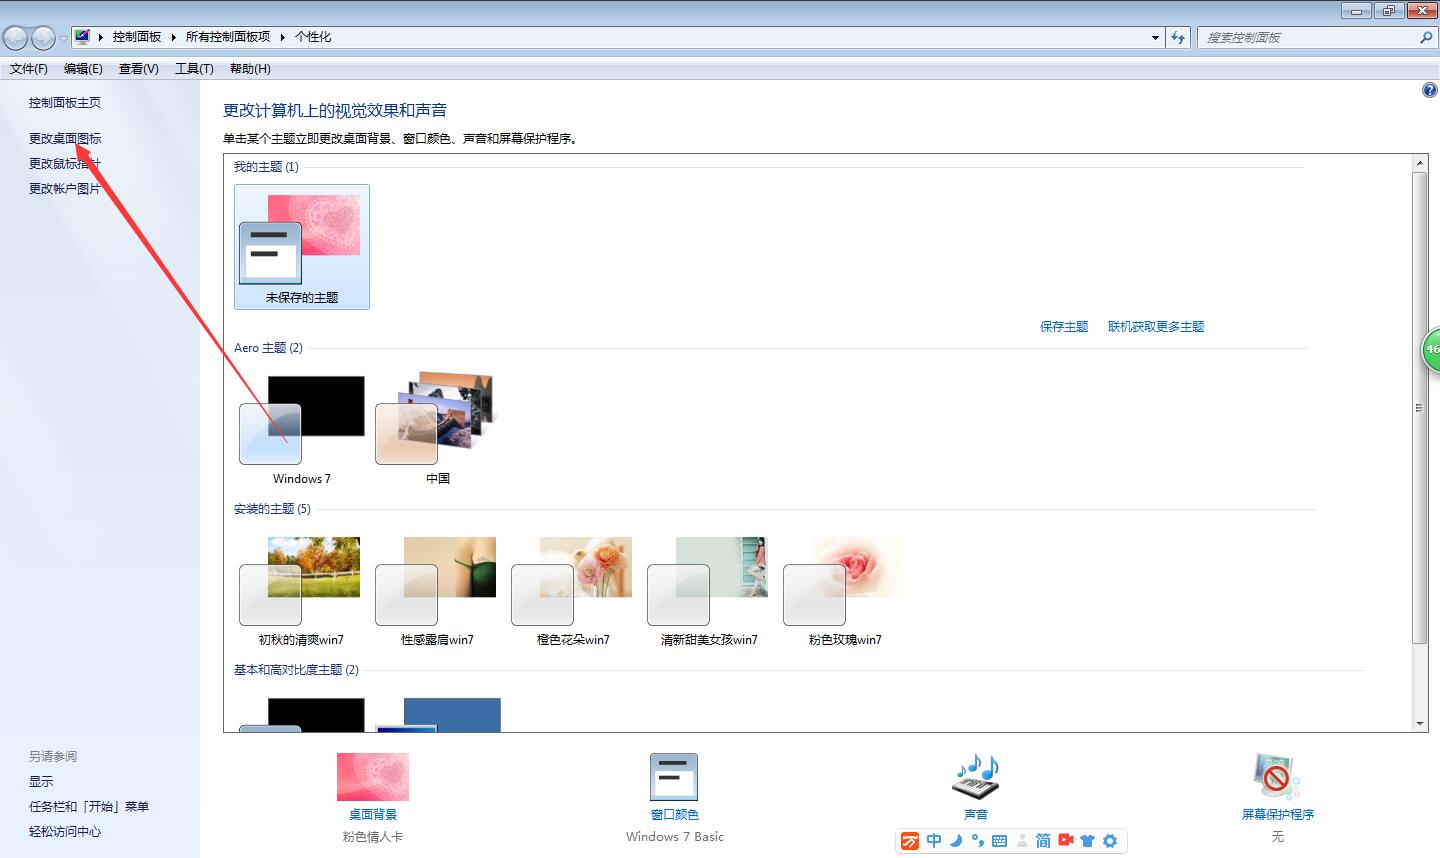Open screen saver (屏幕保护程序) icon

click(1277, 777)
